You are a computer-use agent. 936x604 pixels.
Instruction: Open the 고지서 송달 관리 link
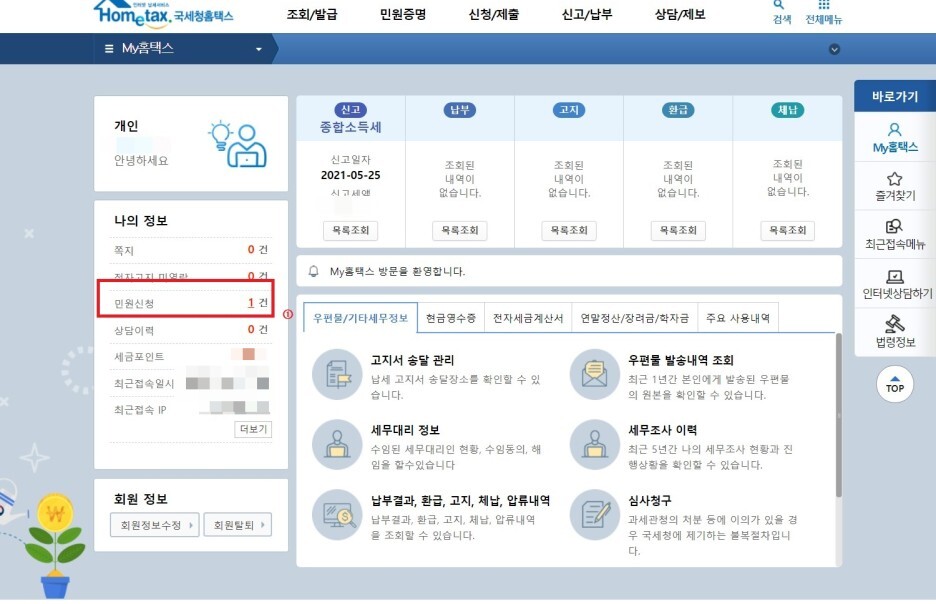click(x=412, y=360)
